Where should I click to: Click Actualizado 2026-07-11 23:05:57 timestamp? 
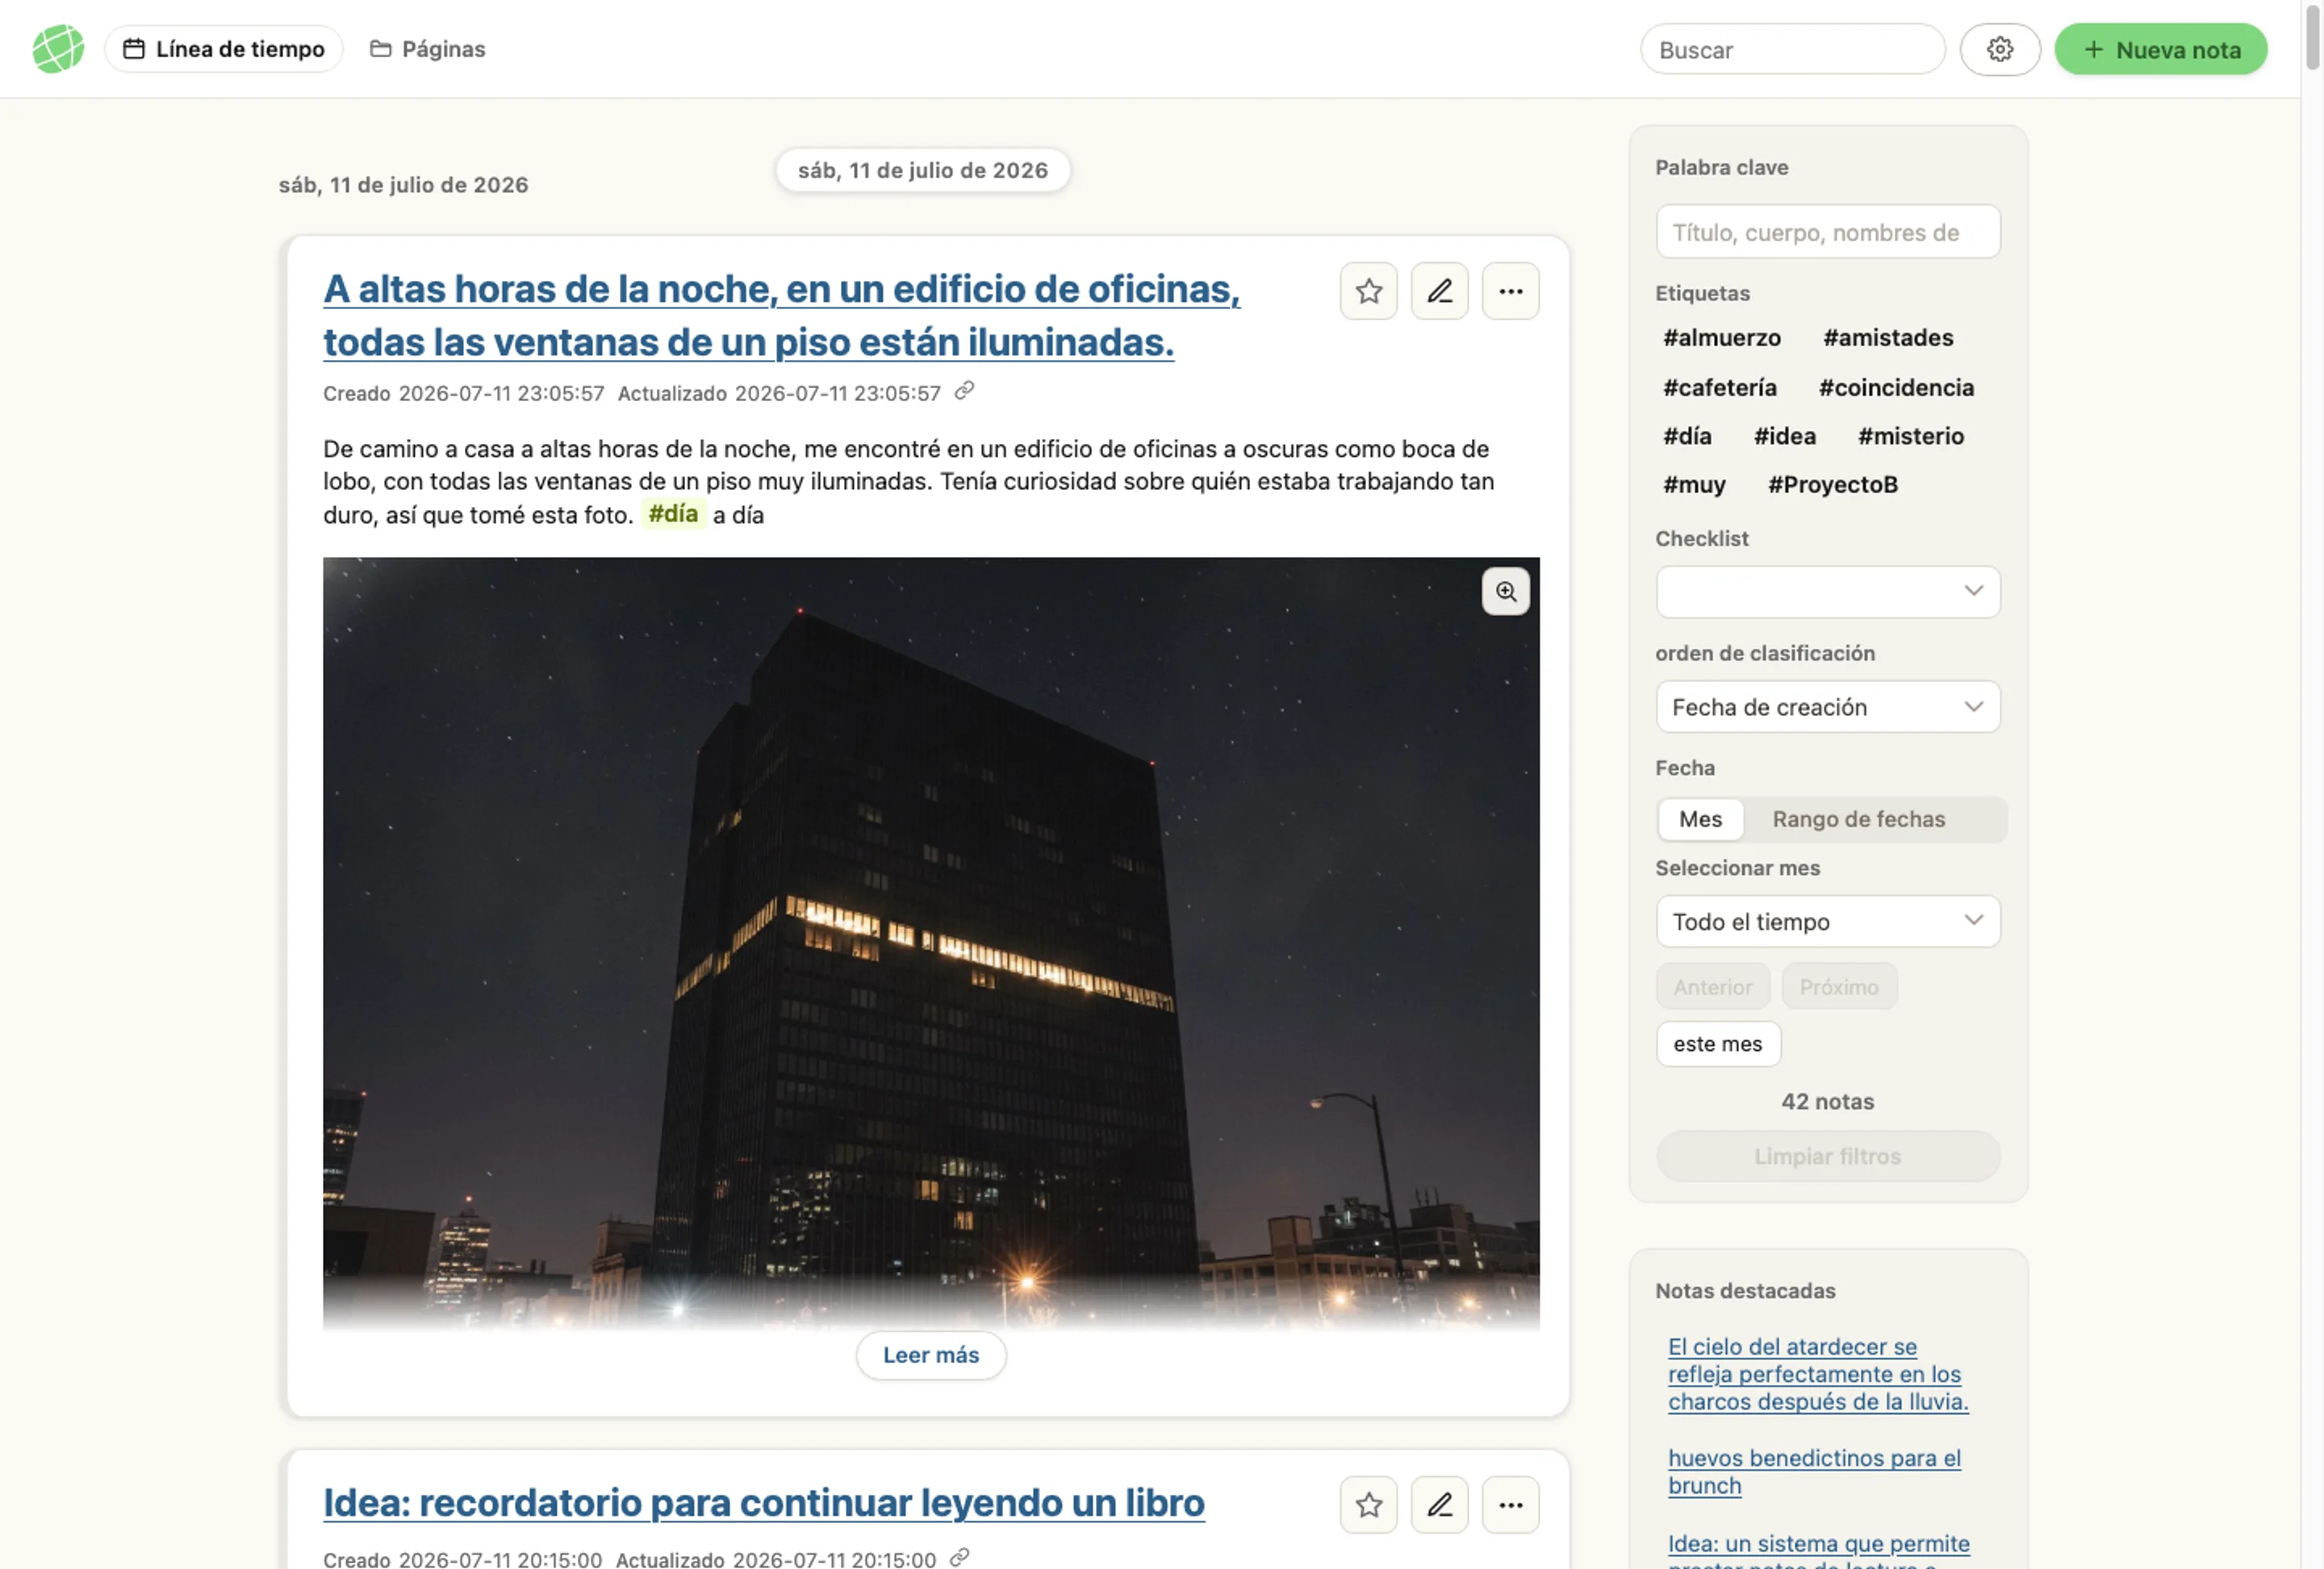[778, 394]
